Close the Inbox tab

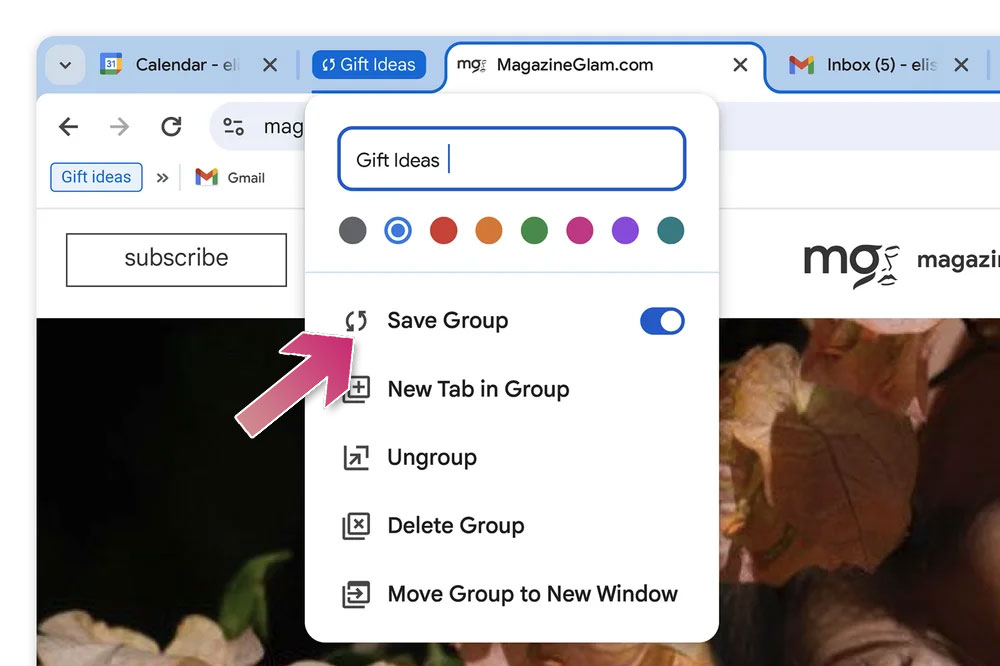tap(961, 65)
